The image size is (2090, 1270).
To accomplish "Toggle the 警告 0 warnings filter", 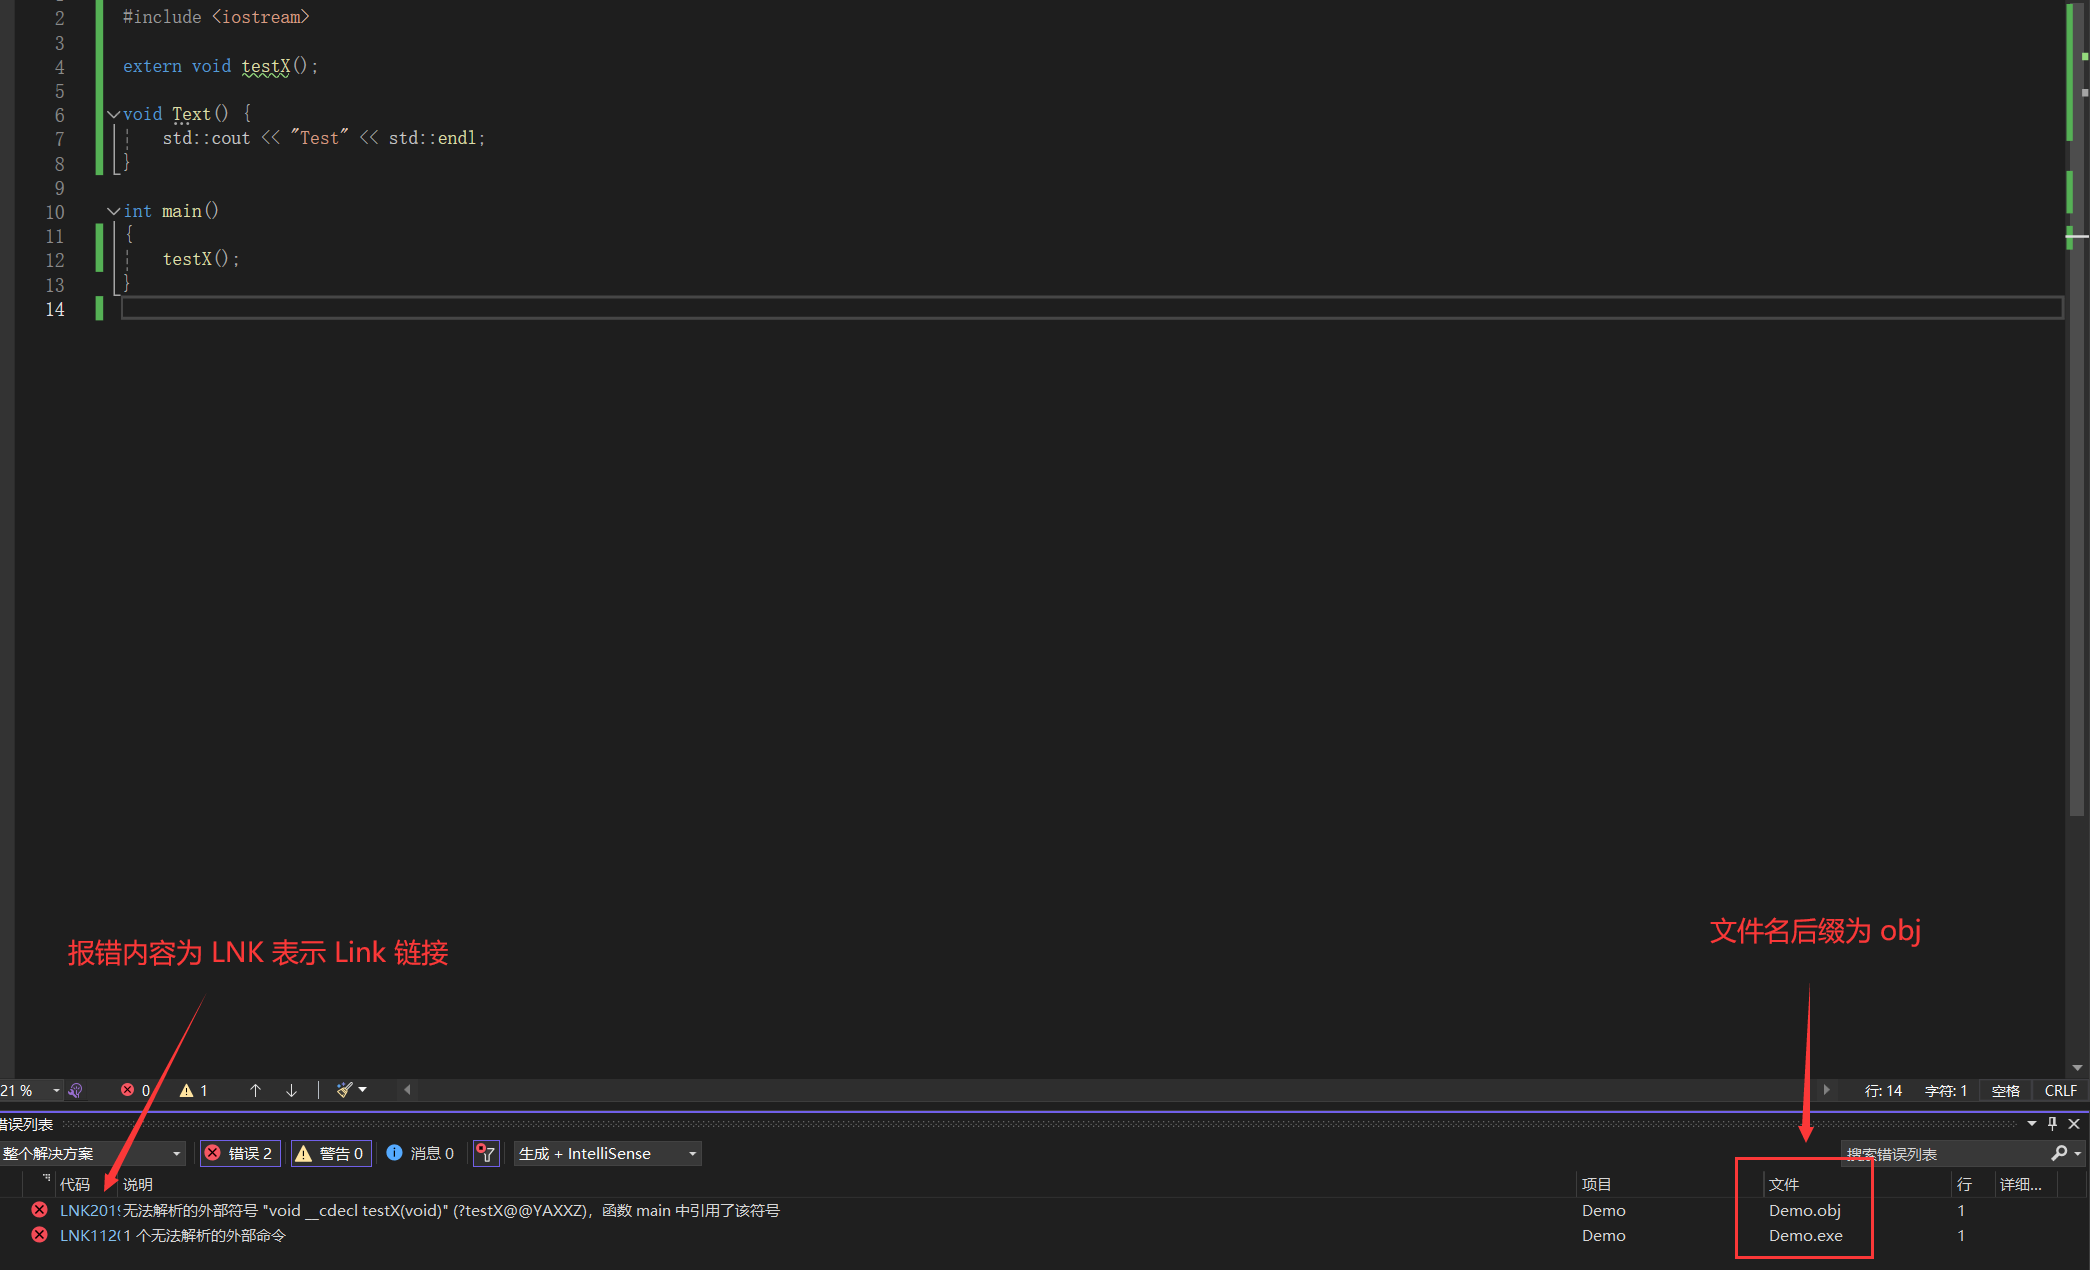I will click(x=331, y=1153).
